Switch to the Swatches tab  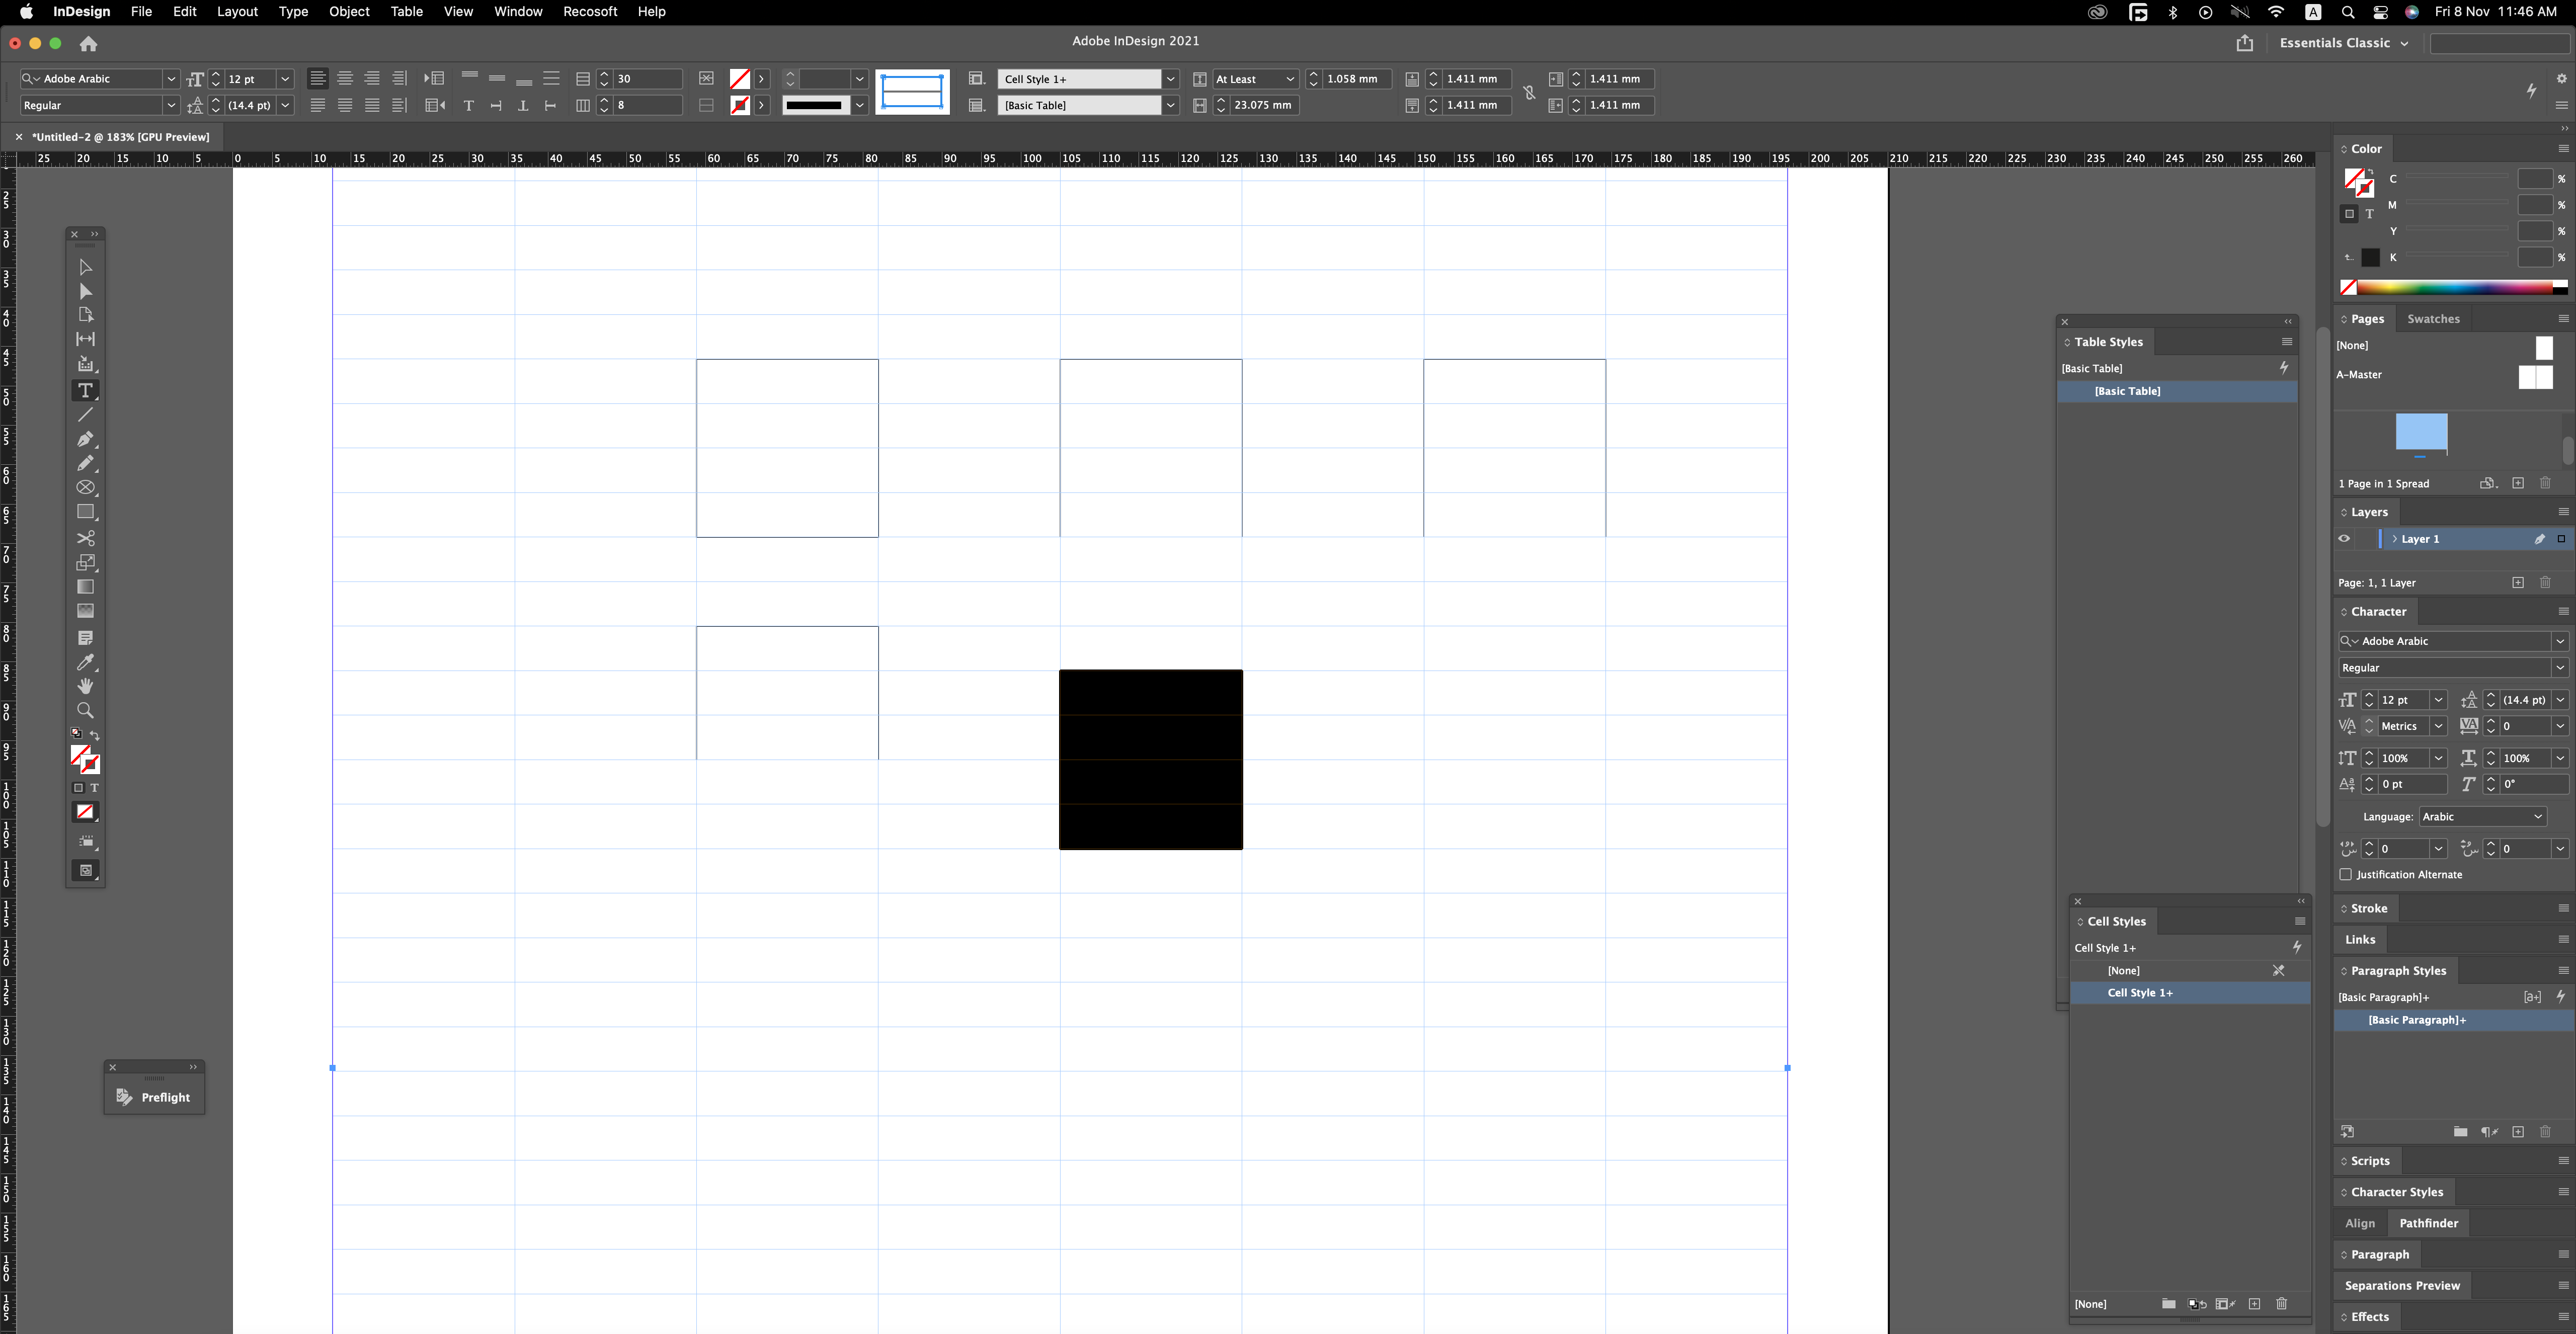2435,318
